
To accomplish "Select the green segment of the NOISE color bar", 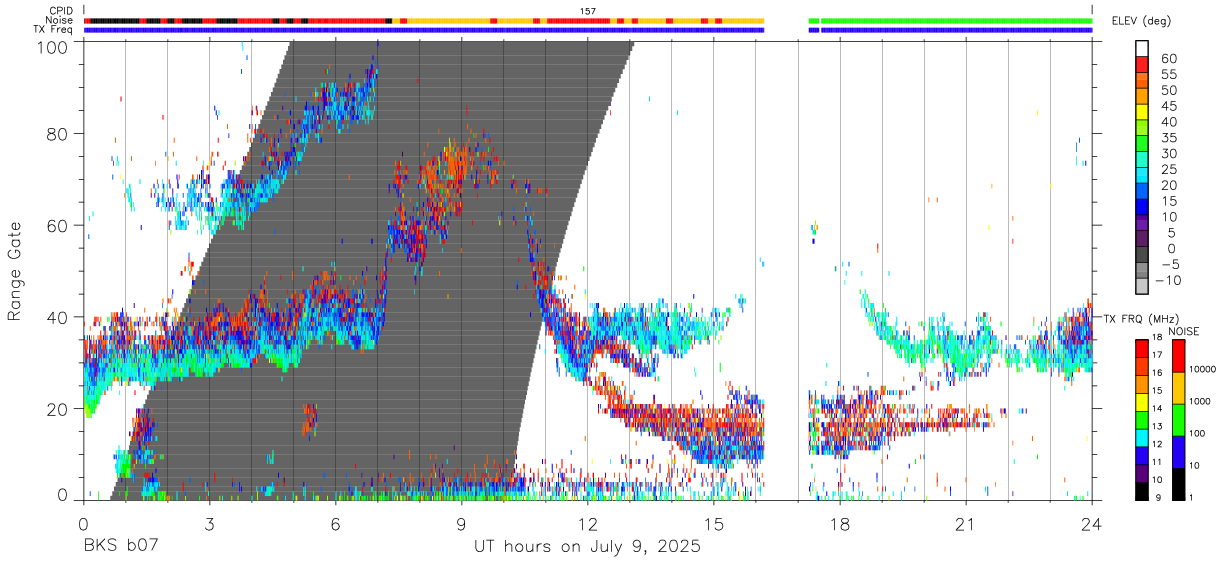I will pos(1179,419).
